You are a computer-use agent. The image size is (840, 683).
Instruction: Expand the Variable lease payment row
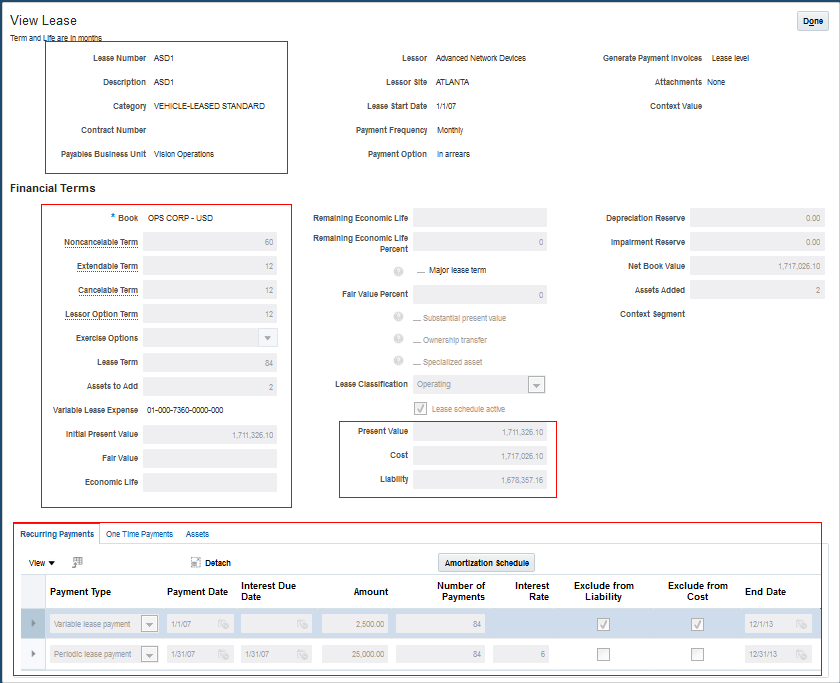[33, 624]
